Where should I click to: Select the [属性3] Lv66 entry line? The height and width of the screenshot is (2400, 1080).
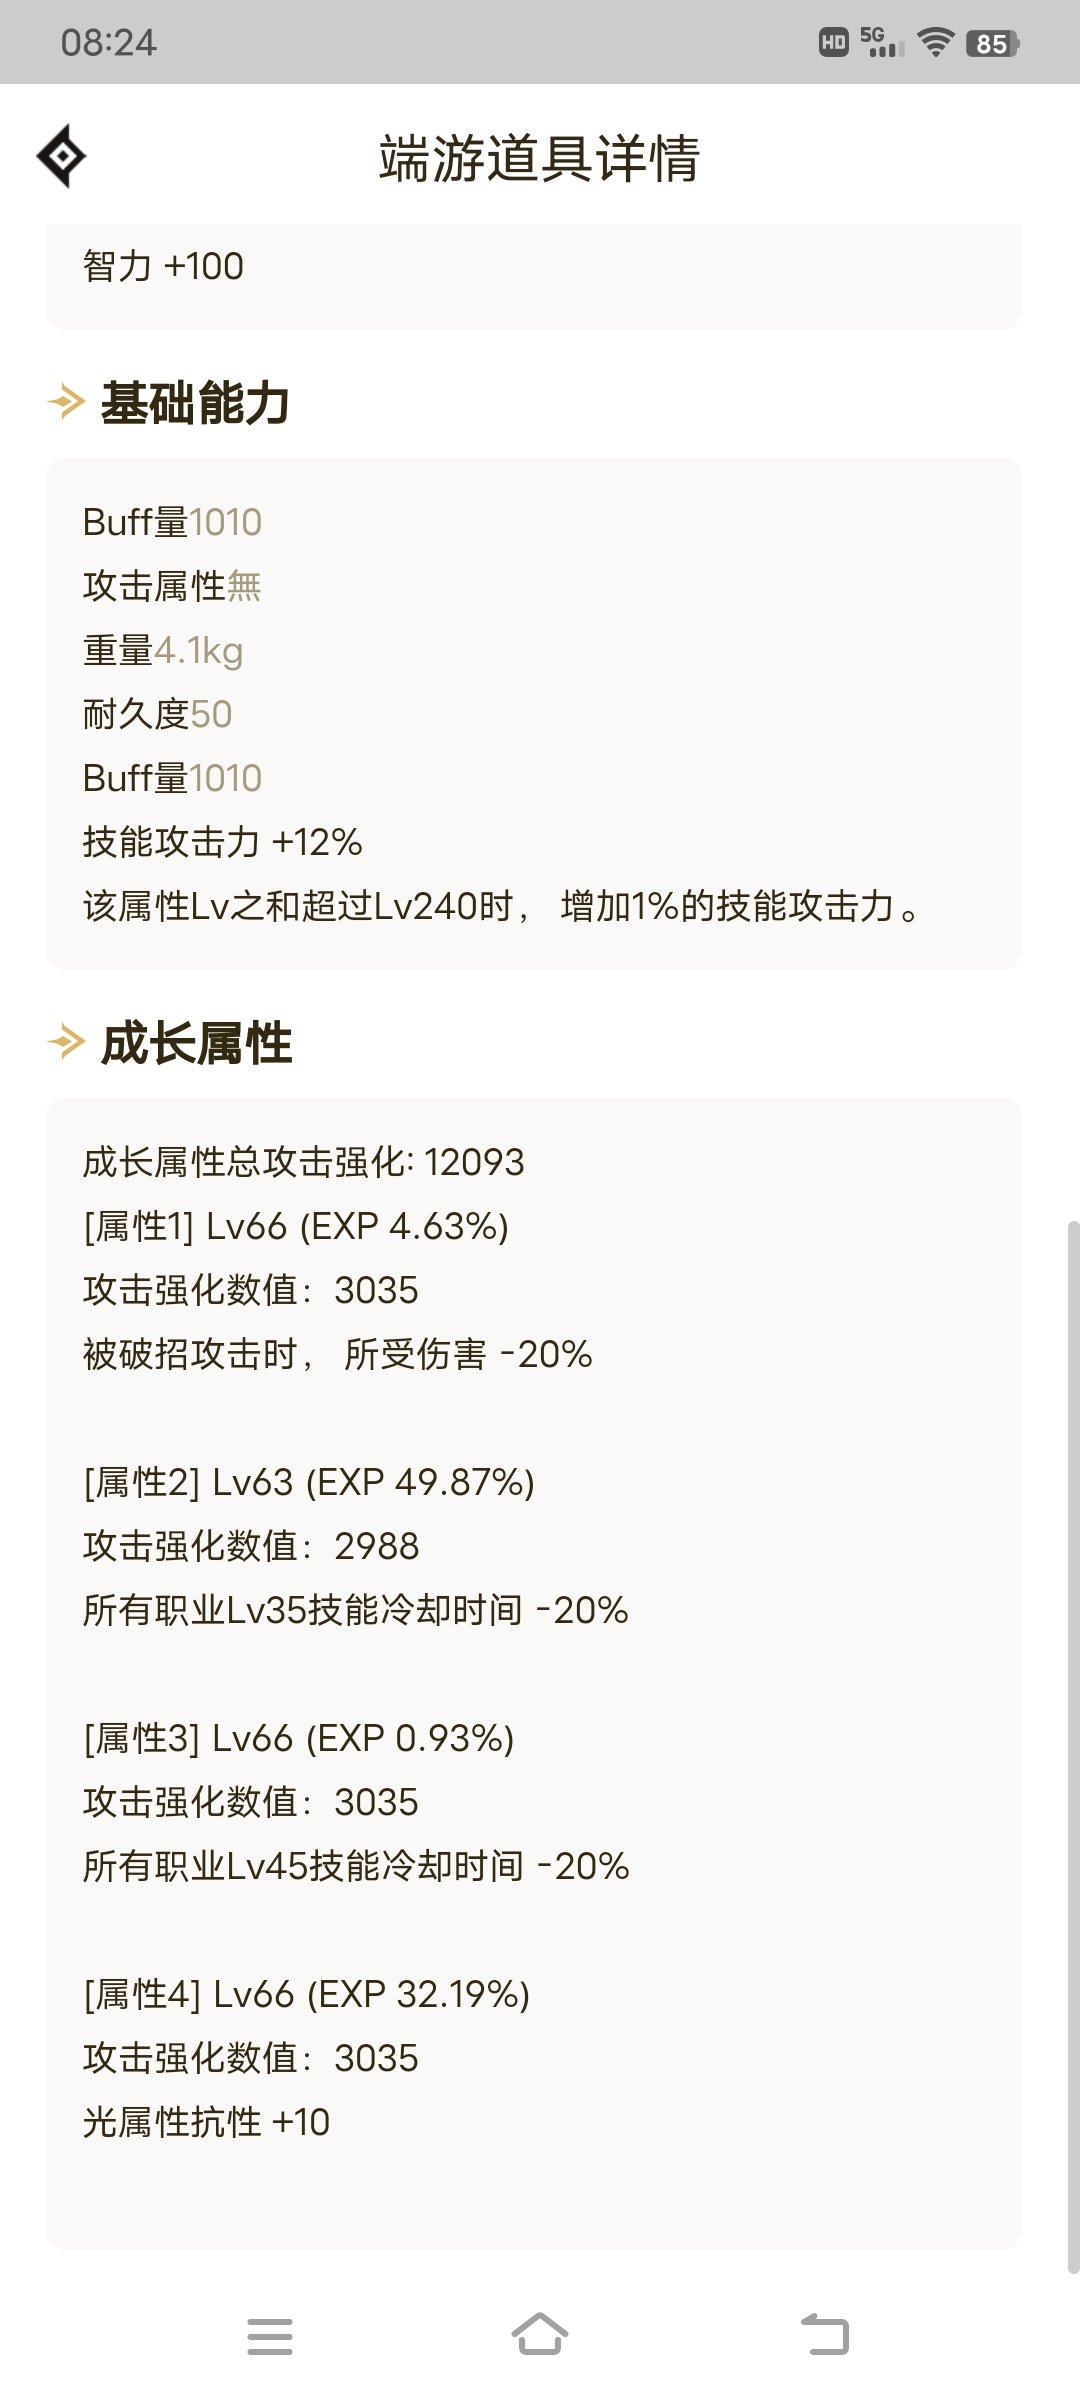[x=299, y=1738]
